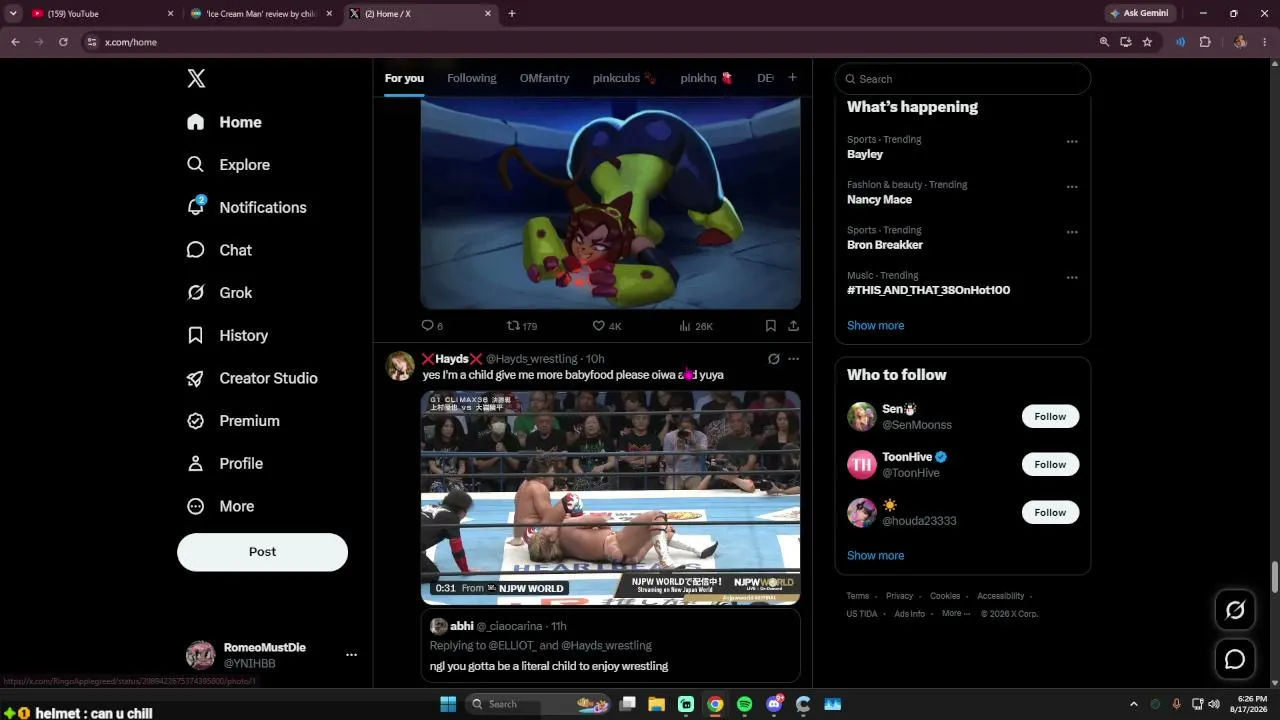This screenshot has height=720, width=1280.
Task: Click the X search field
Action: 962,79
